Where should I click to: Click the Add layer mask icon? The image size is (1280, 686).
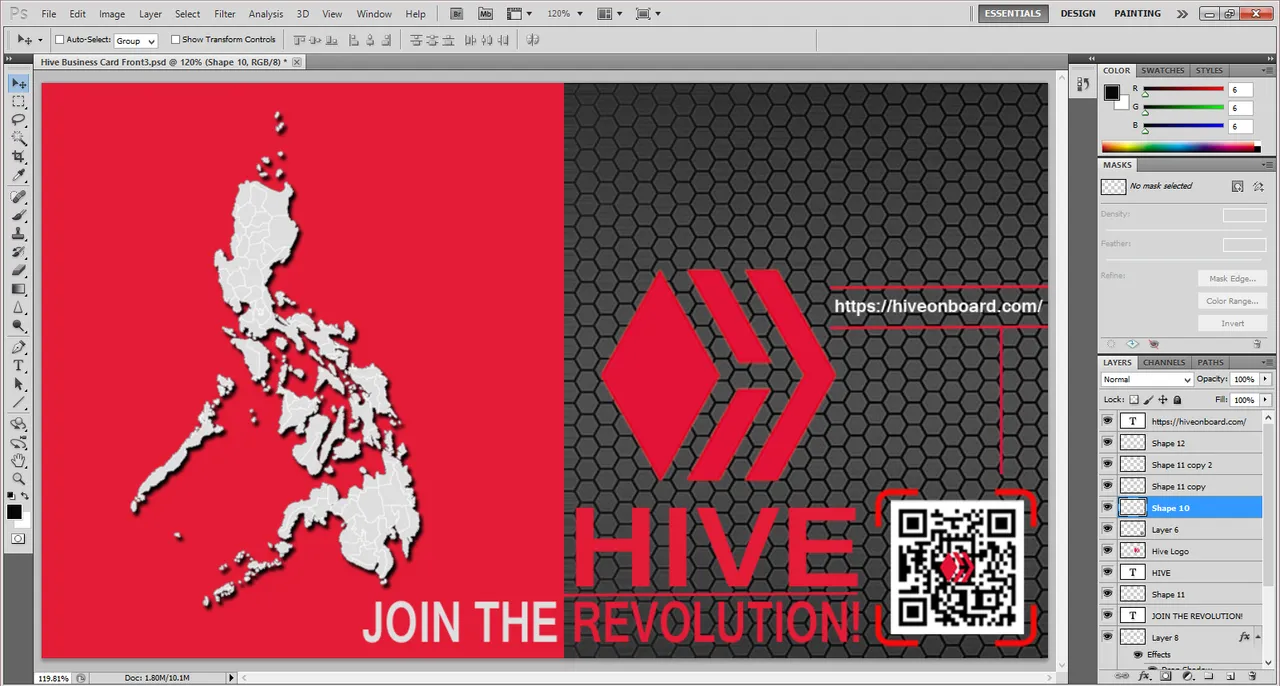[x=1165, y=677]
